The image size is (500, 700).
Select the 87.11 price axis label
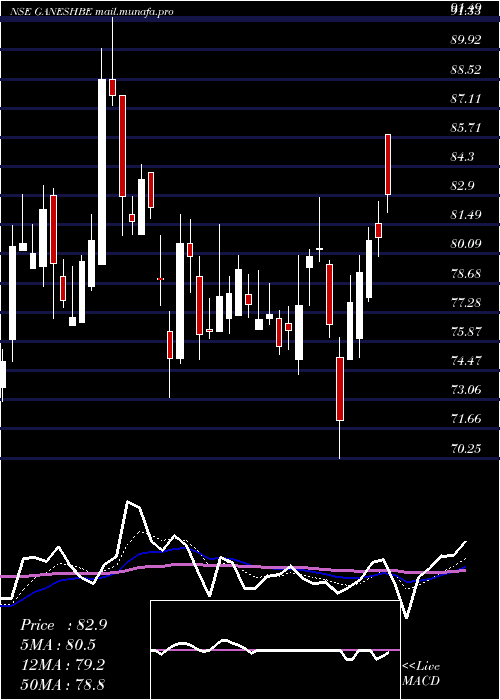pos(466,99)
